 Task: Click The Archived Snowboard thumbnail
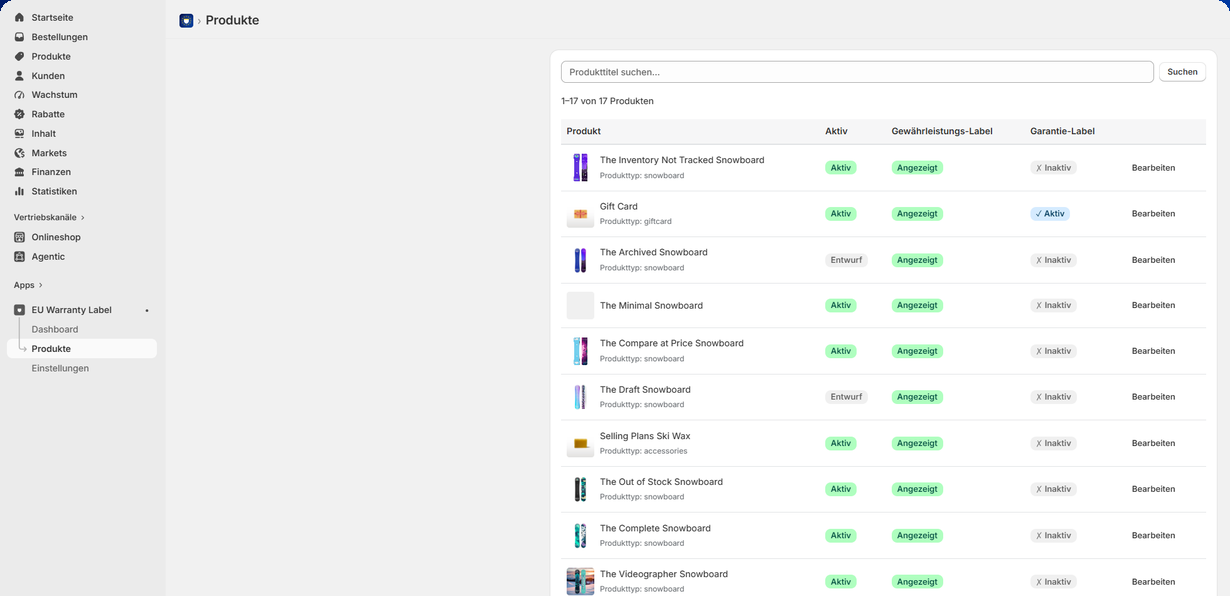(580, 260)
